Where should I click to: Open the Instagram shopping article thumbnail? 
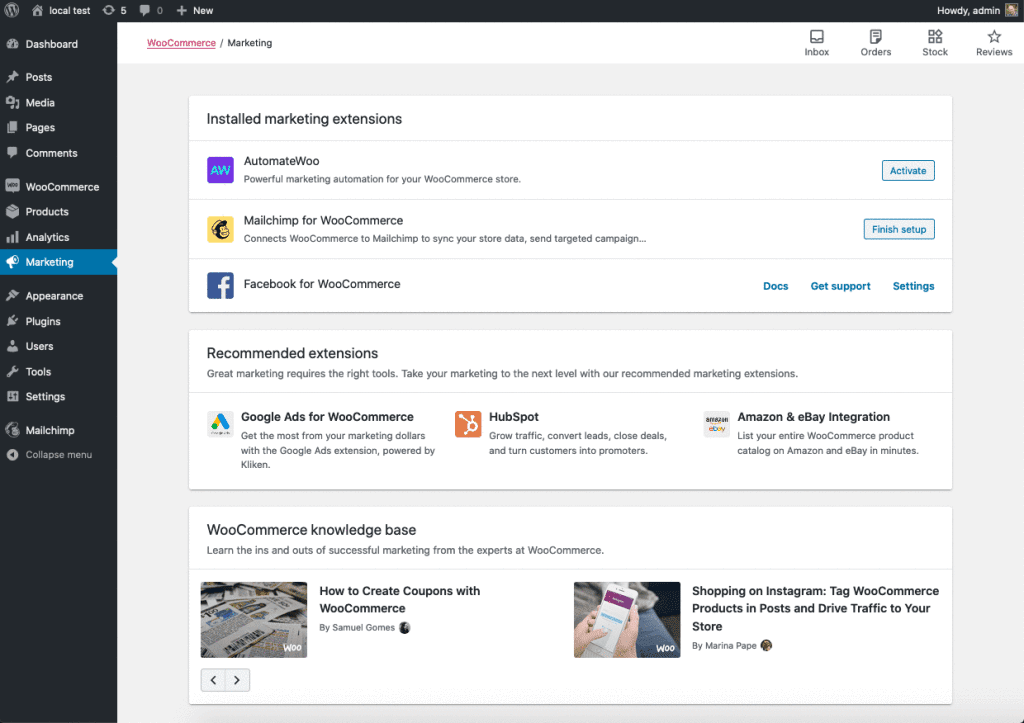click(627, 620)
